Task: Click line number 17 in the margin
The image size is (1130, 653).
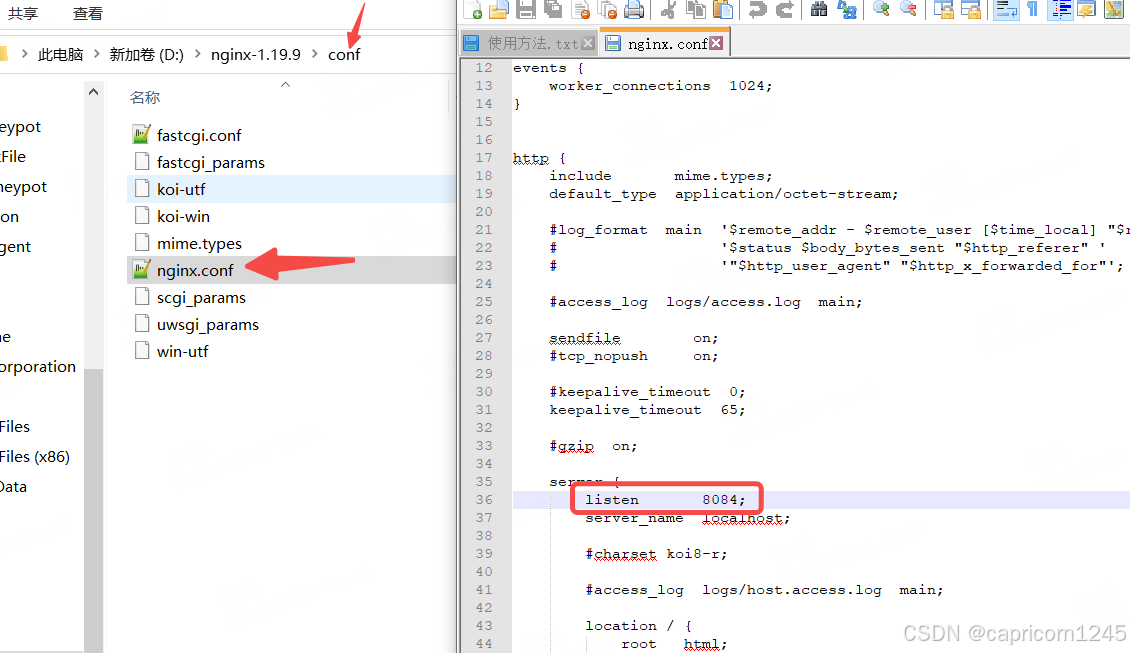Action: coord(484,158)
